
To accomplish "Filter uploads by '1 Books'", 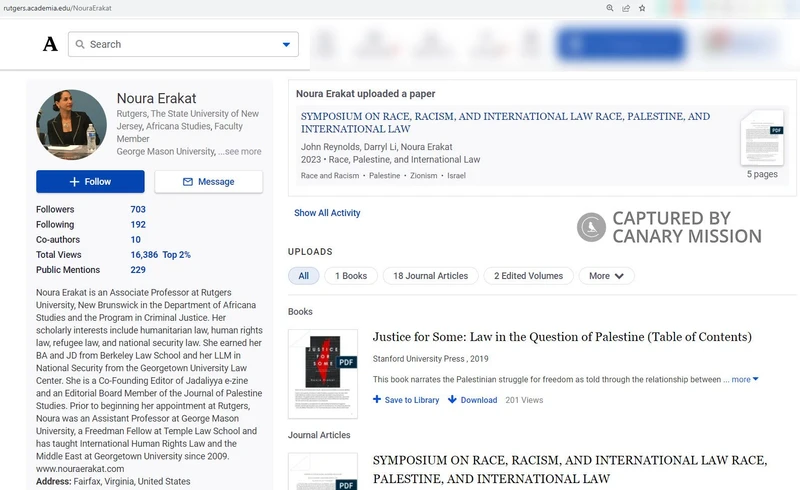I will click(351, 276).
